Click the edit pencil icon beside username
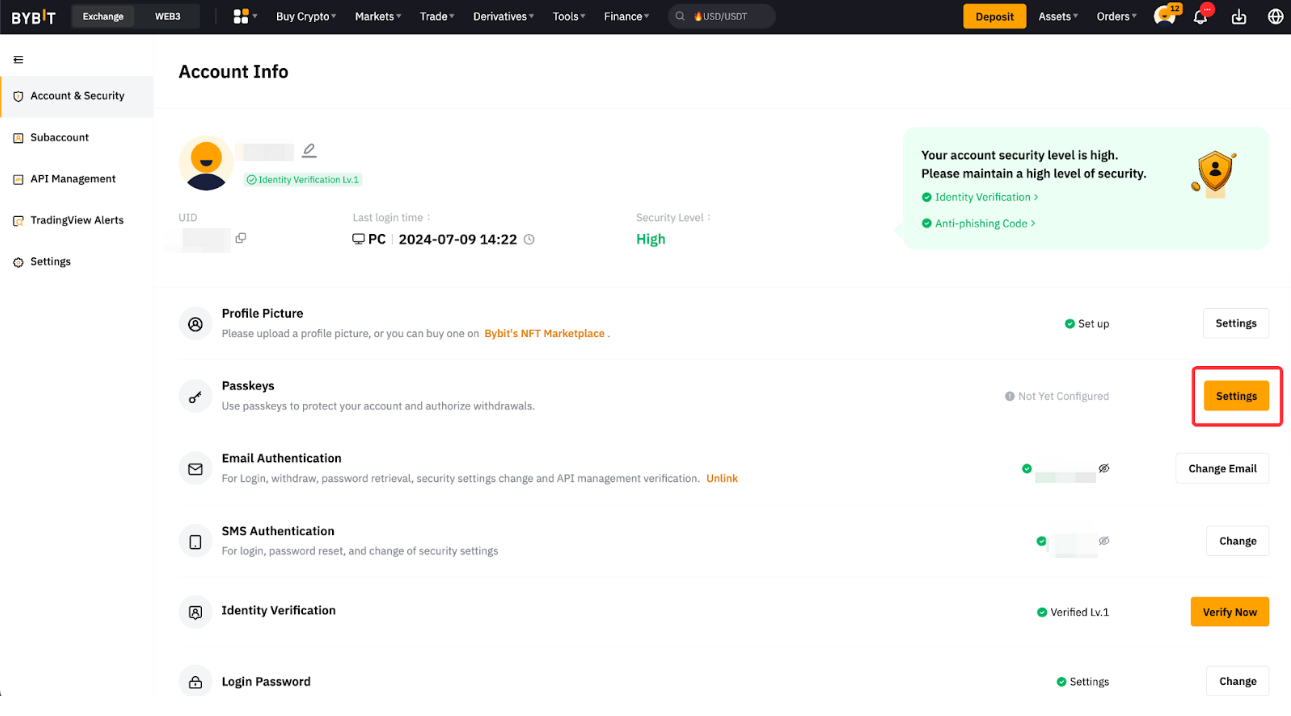Viewport: 1291px width, 716px height. 309,151
